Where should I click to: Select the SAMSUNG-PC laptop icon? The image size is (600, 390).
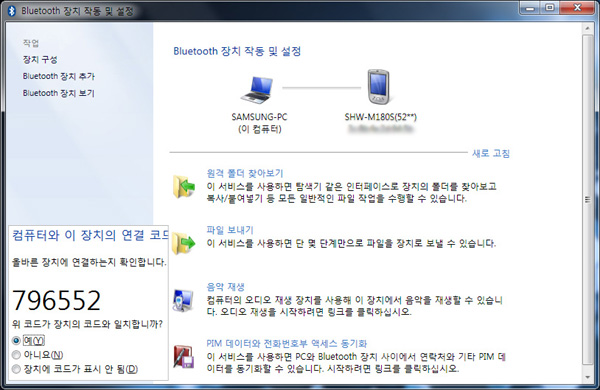pyautogui.click(x=258, y=90)
